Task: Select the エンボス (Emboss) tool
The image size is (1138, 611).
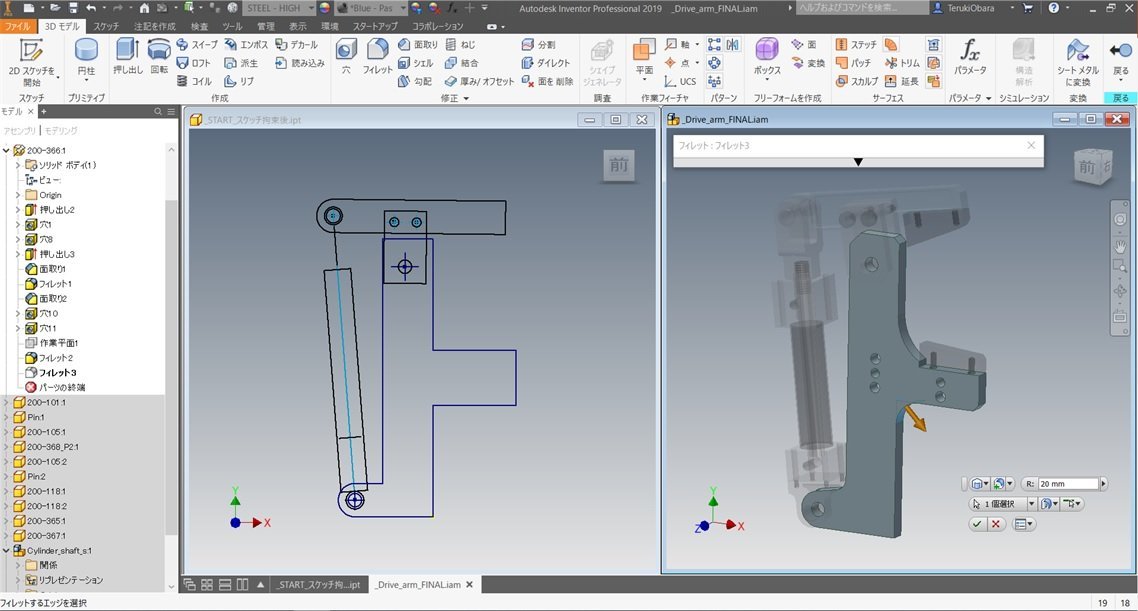Action: (x=246, y=44)
